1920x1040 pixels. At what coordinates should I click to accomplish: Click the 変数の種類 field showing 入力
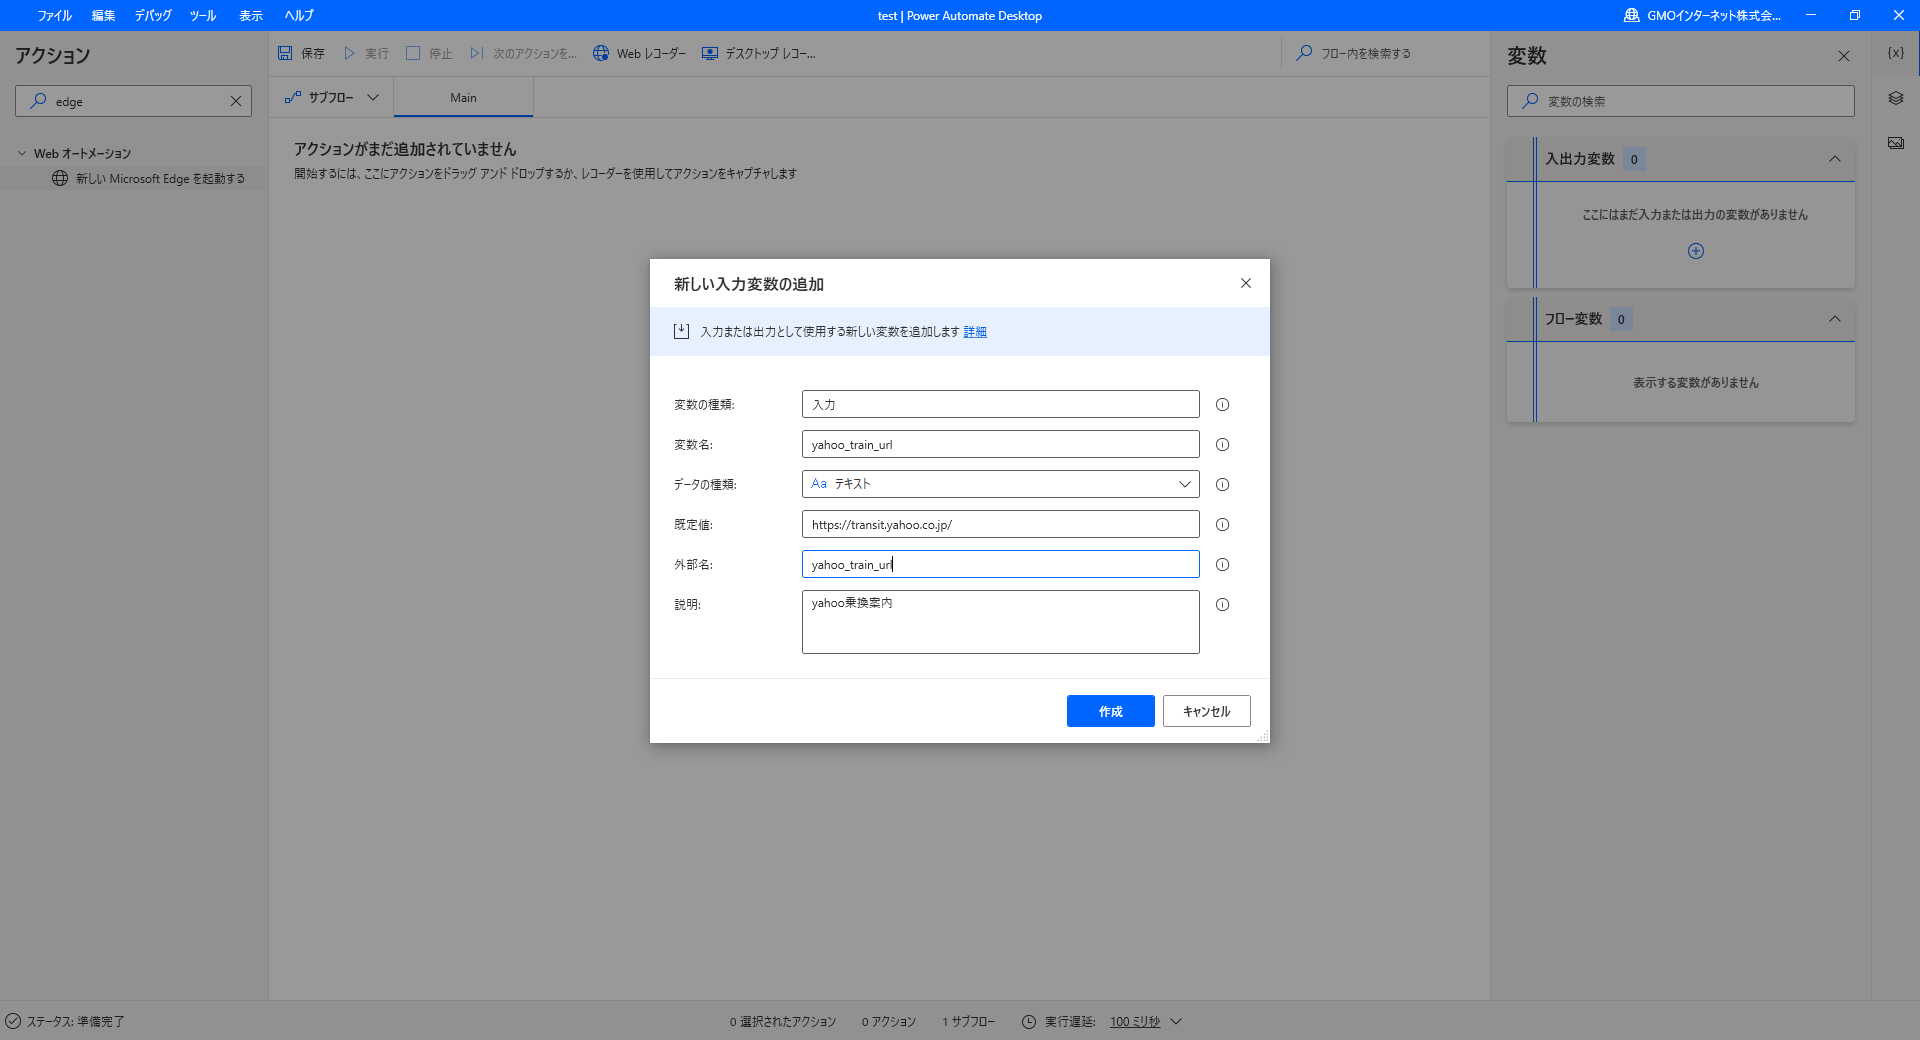tap(1001, 404)
